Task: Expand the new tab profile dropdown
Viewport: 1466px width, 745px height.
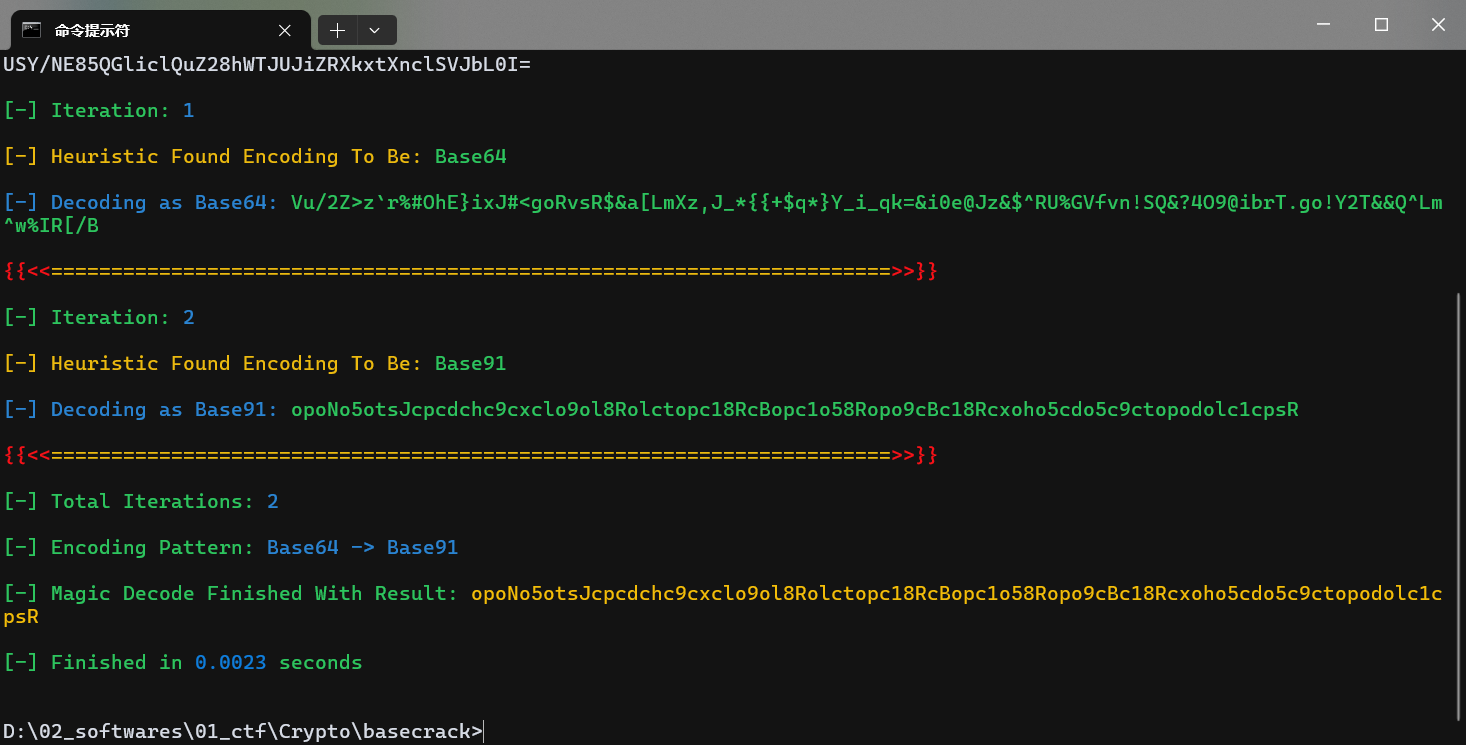Action: pyautogui.click(x=375, y=31)
